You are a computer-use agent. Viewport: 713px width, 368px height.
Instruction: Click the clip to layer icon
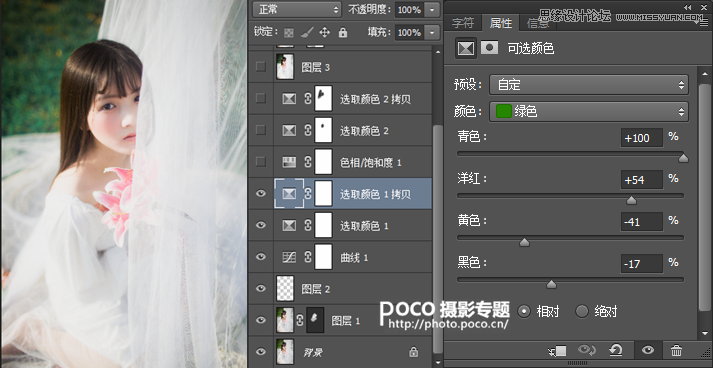(558, 350)
